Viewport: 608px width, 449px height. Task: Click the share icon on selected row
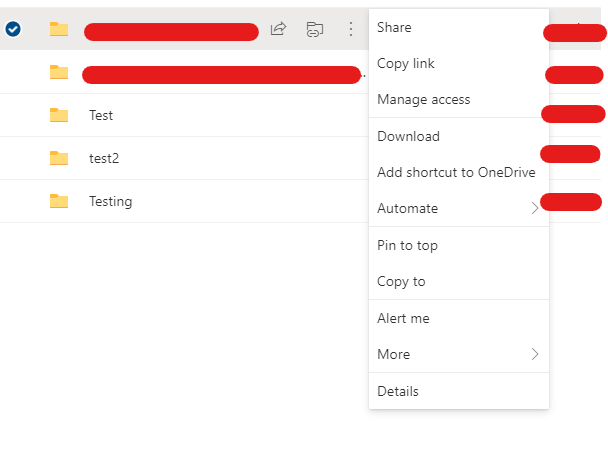pos(279,30)
